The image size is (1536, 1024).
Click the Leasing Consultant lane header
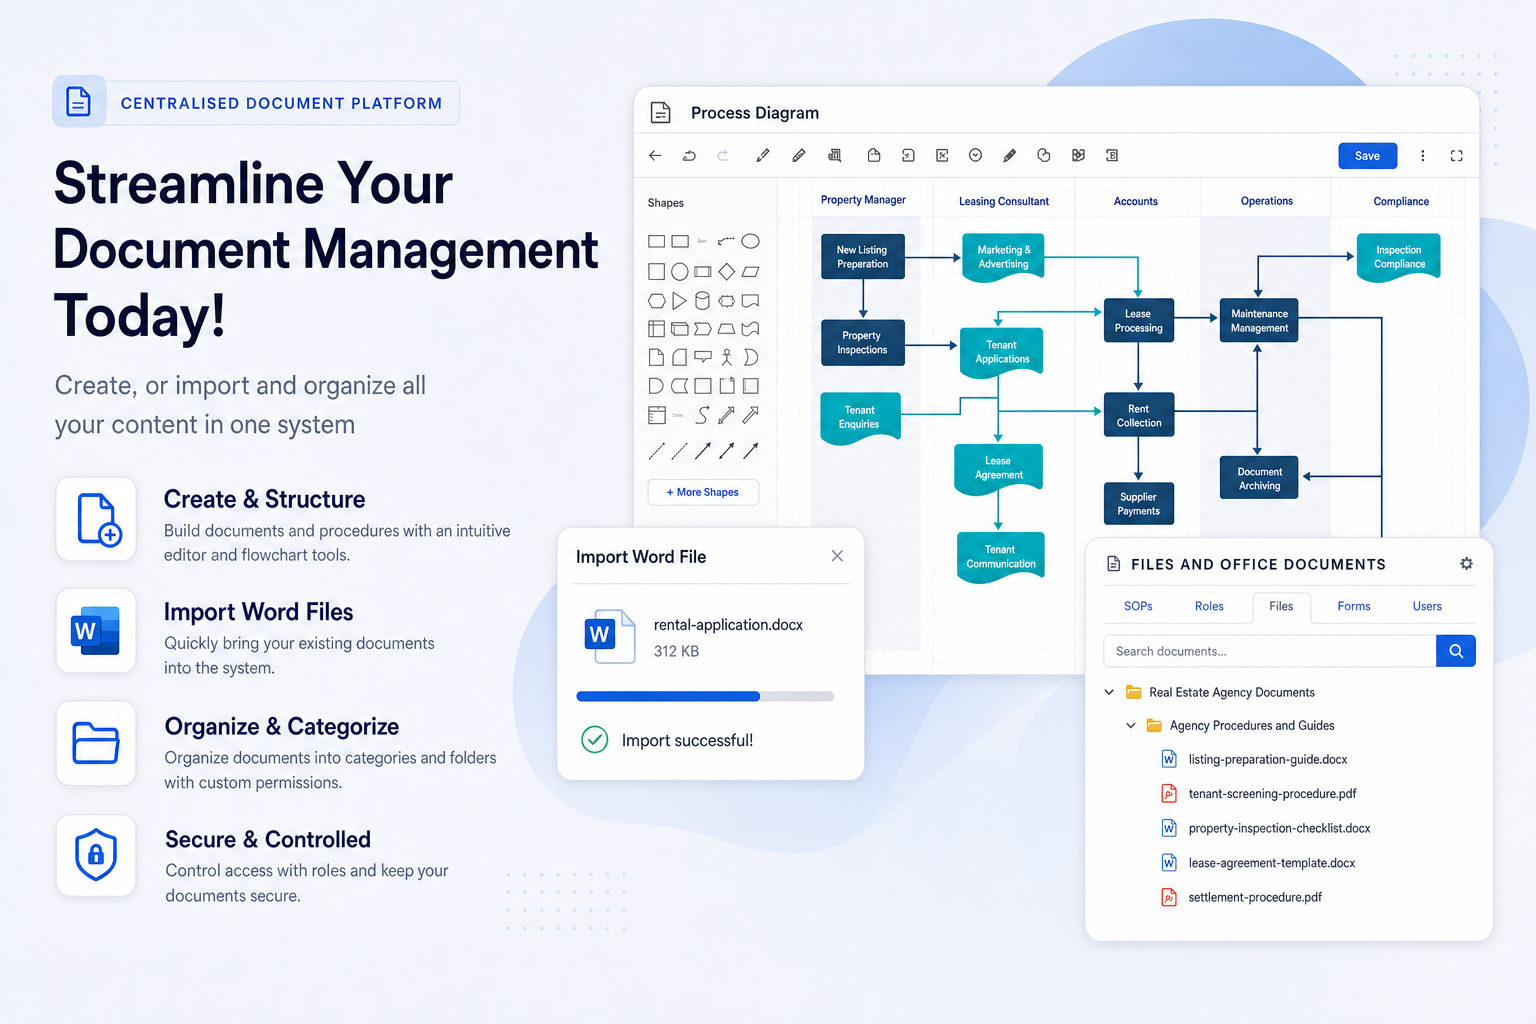1003,201
